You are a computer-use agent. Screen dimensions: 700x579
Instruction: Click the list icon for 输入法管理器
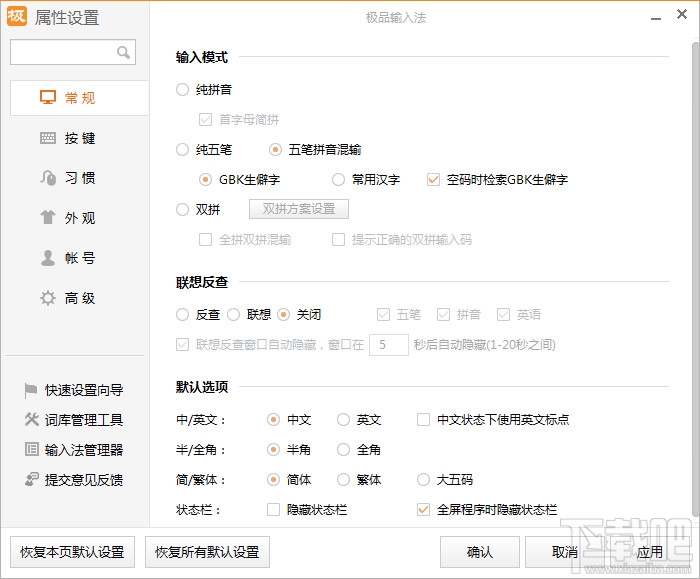point(31,449)
